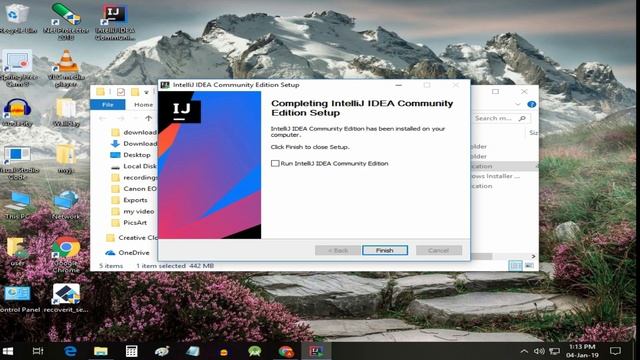
Task: Select the my video folder in the navigation pane
Action: (x=133, y=211)
